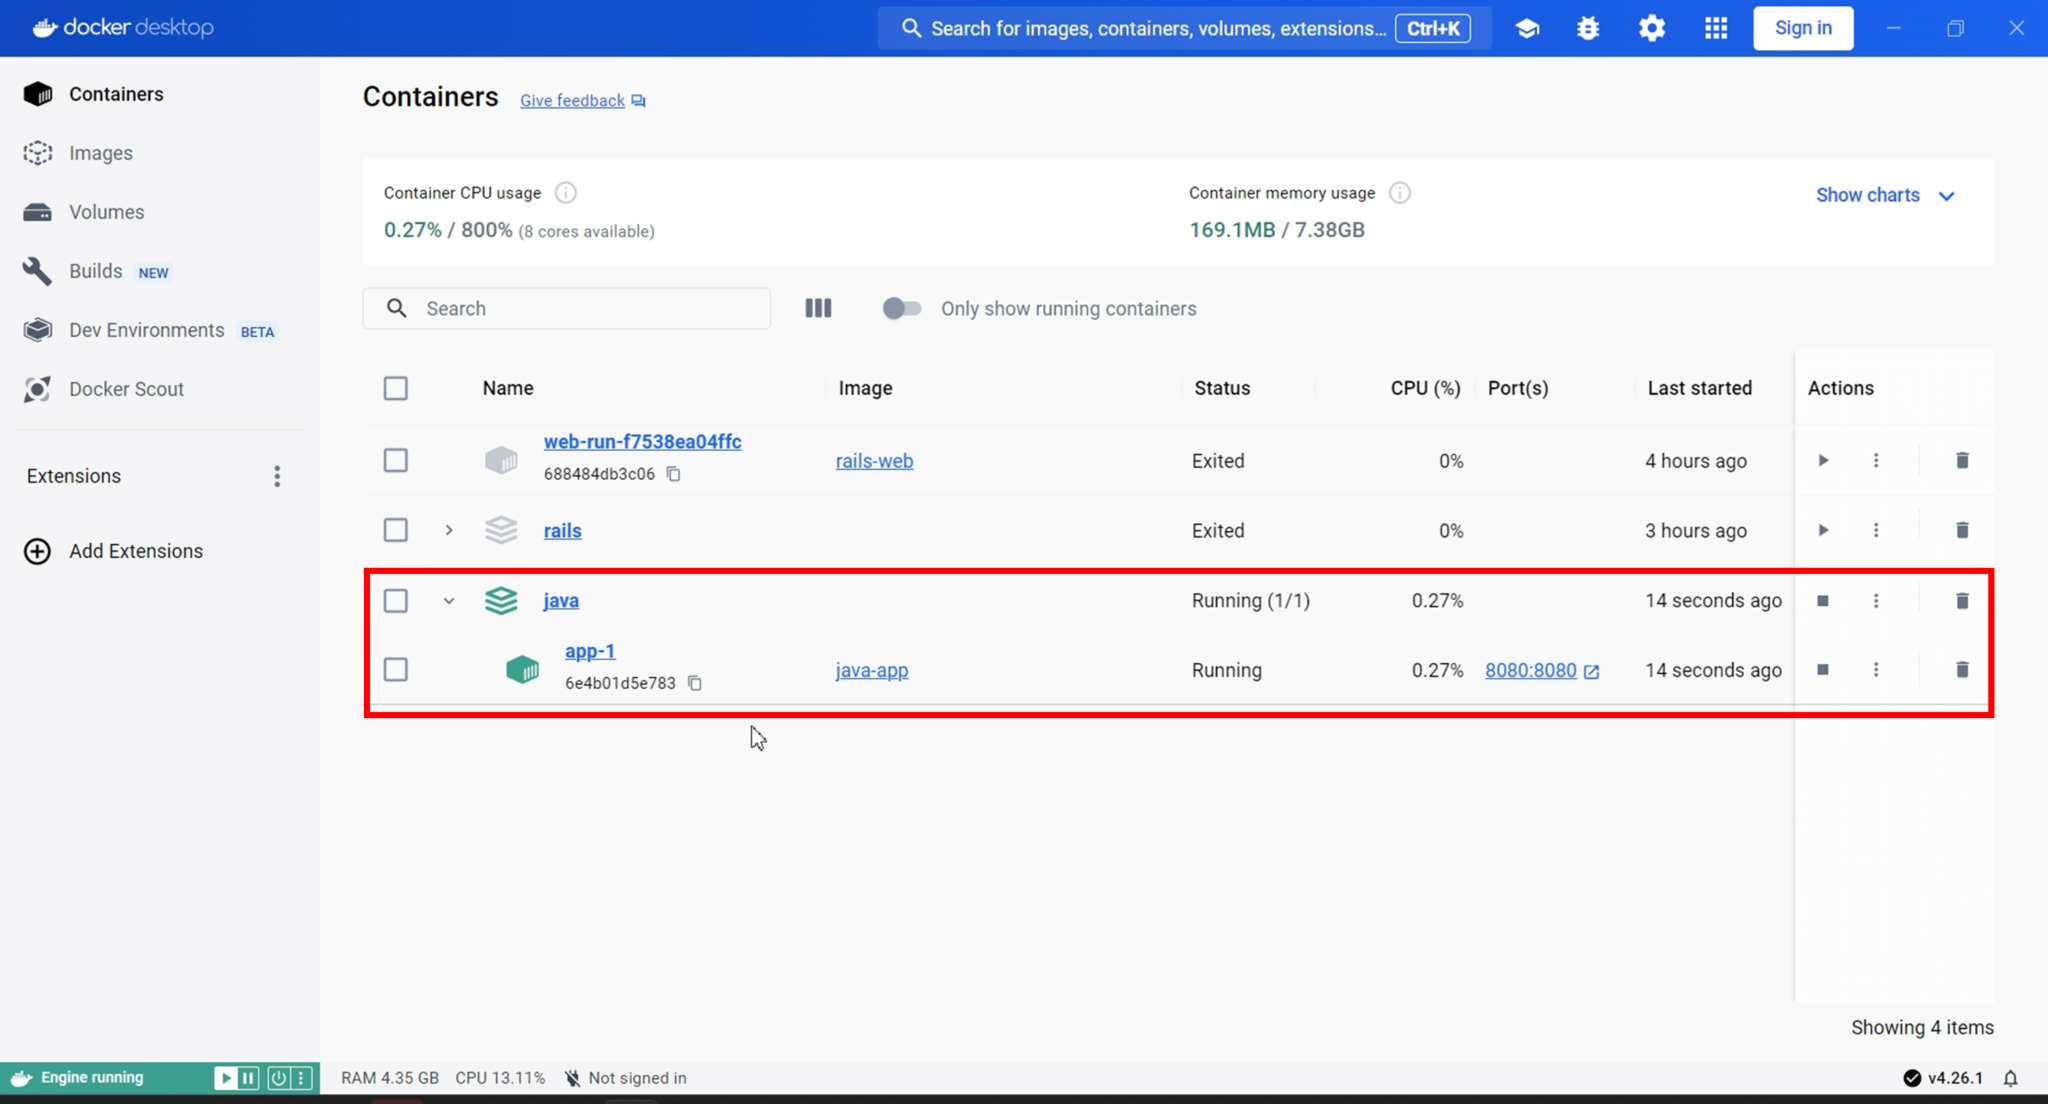Delete the web-run-f7538ea04ffc container

click(1961, 461)
